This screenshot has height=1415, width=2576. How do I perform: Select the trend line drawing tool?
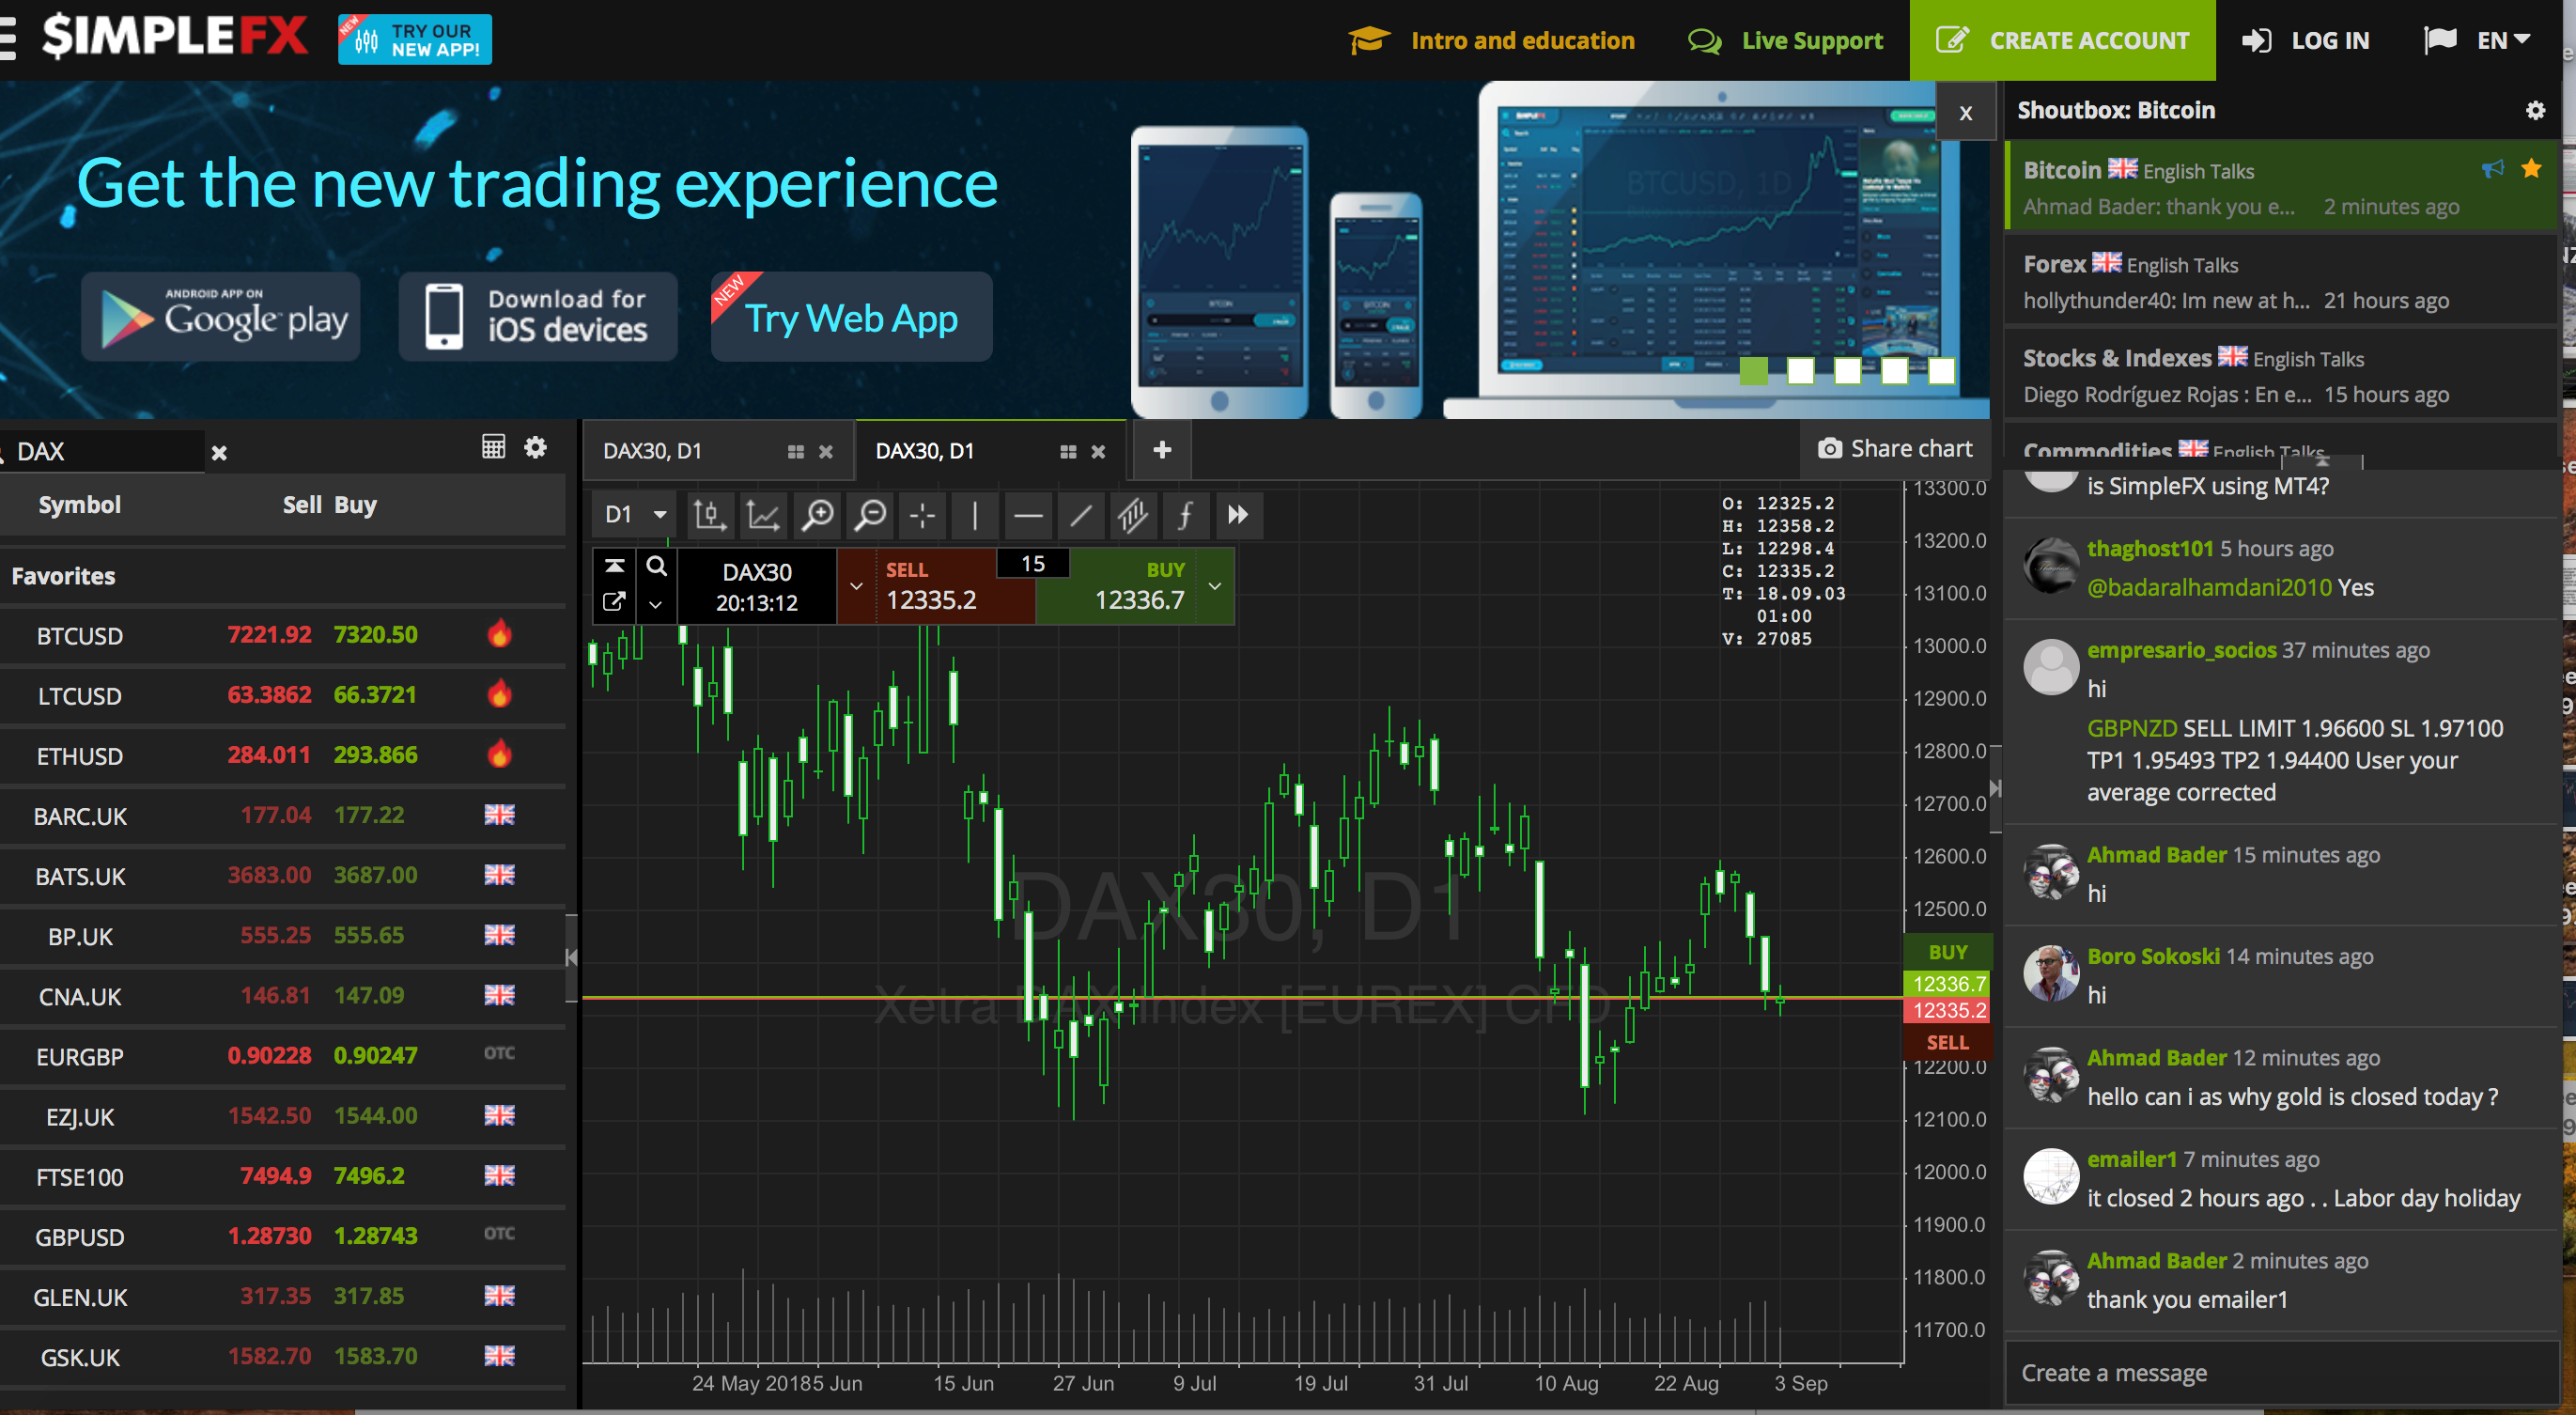(x=1081, y=515)
